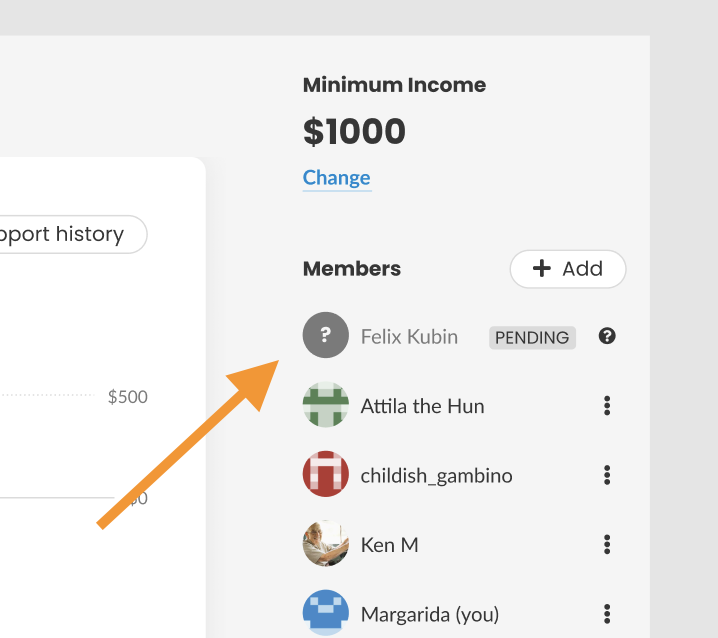Click childish_gambino's red avatar
718x638 pixels.
point(326,474)
